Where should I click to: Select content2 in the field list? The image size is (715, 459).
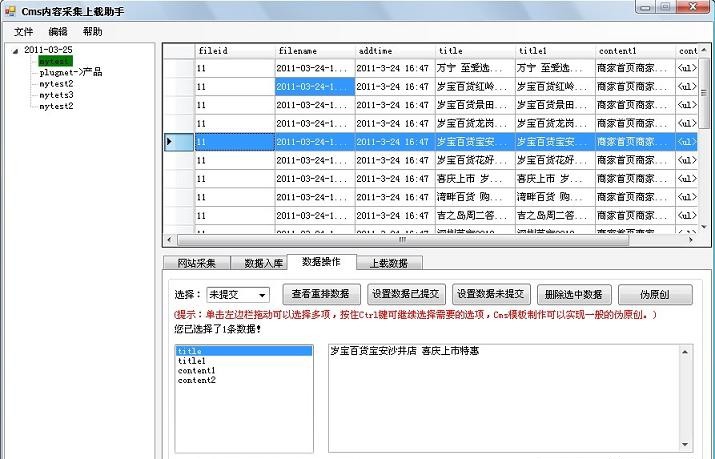click(x=244, y=380)
